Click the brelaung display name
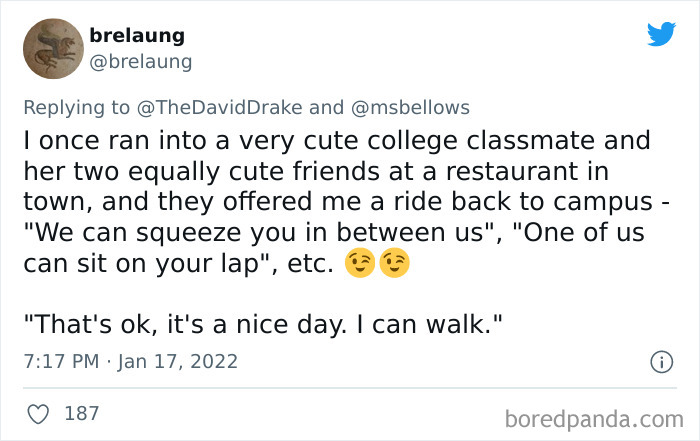 137,36
